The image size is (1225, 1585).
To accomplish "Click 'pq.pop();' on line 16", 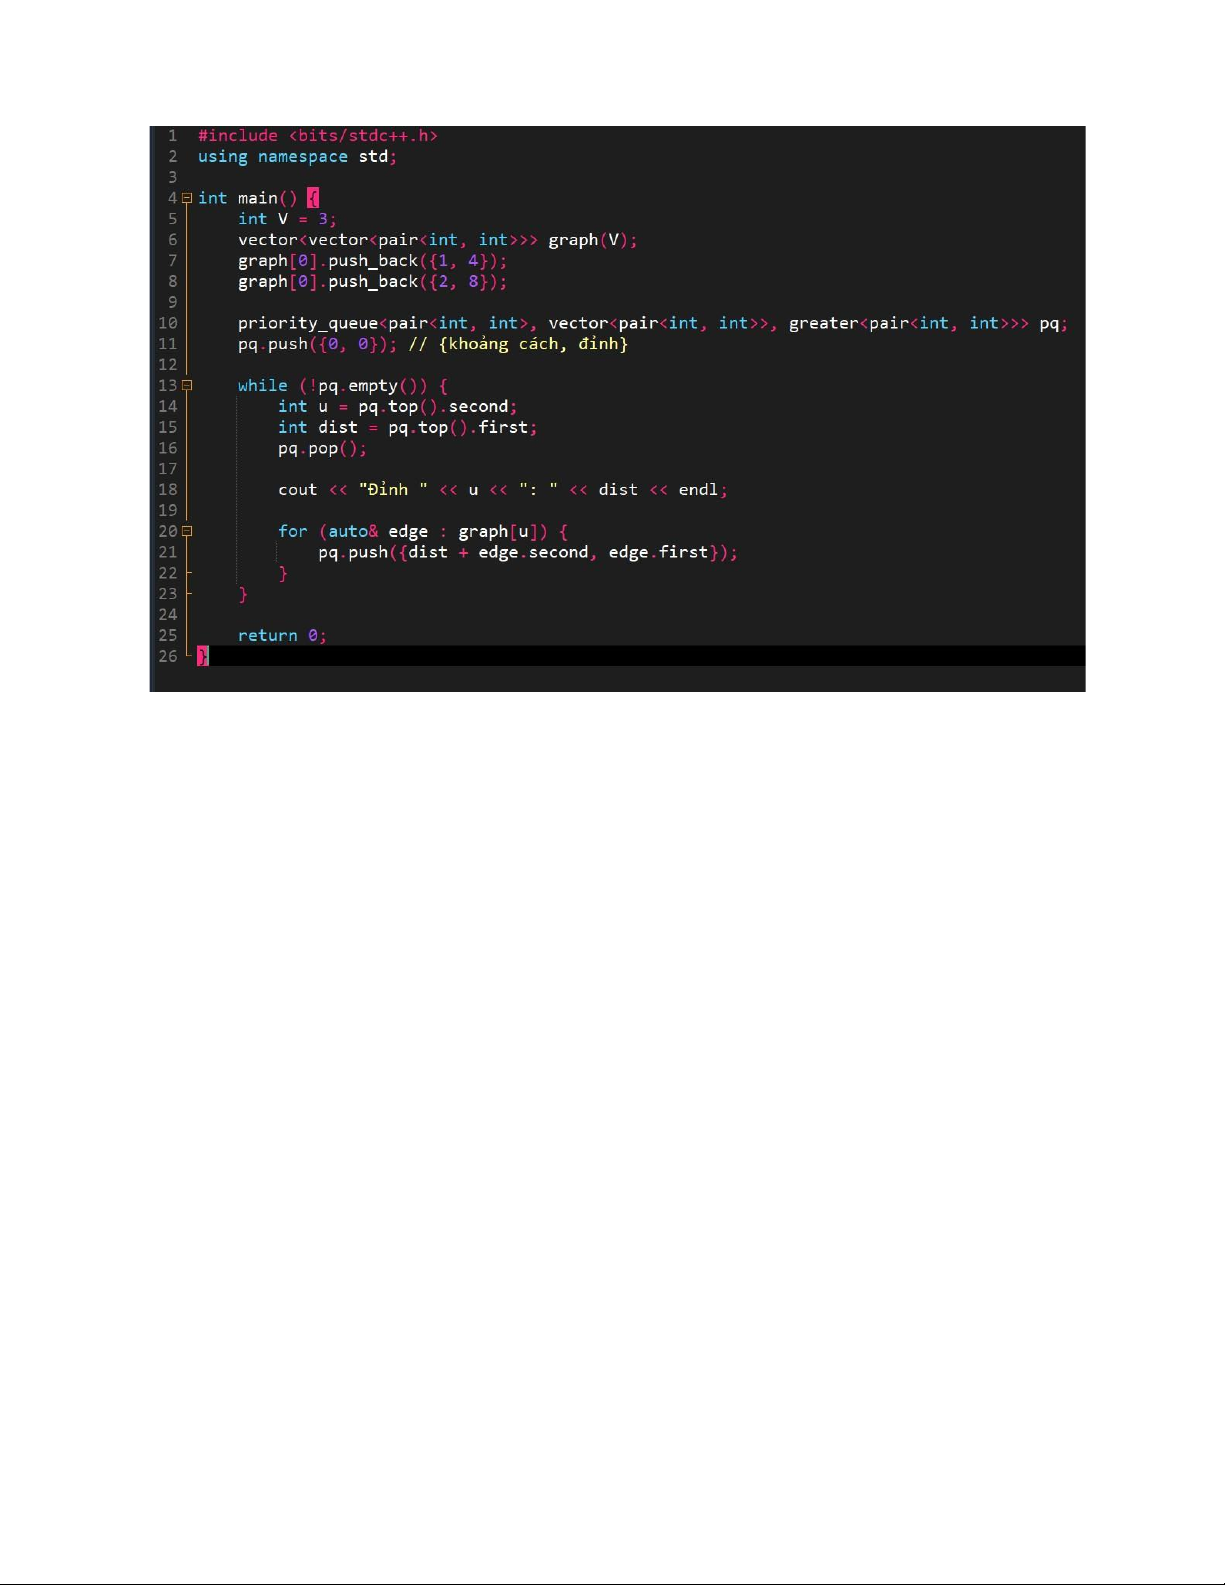I will coord(323,448).
